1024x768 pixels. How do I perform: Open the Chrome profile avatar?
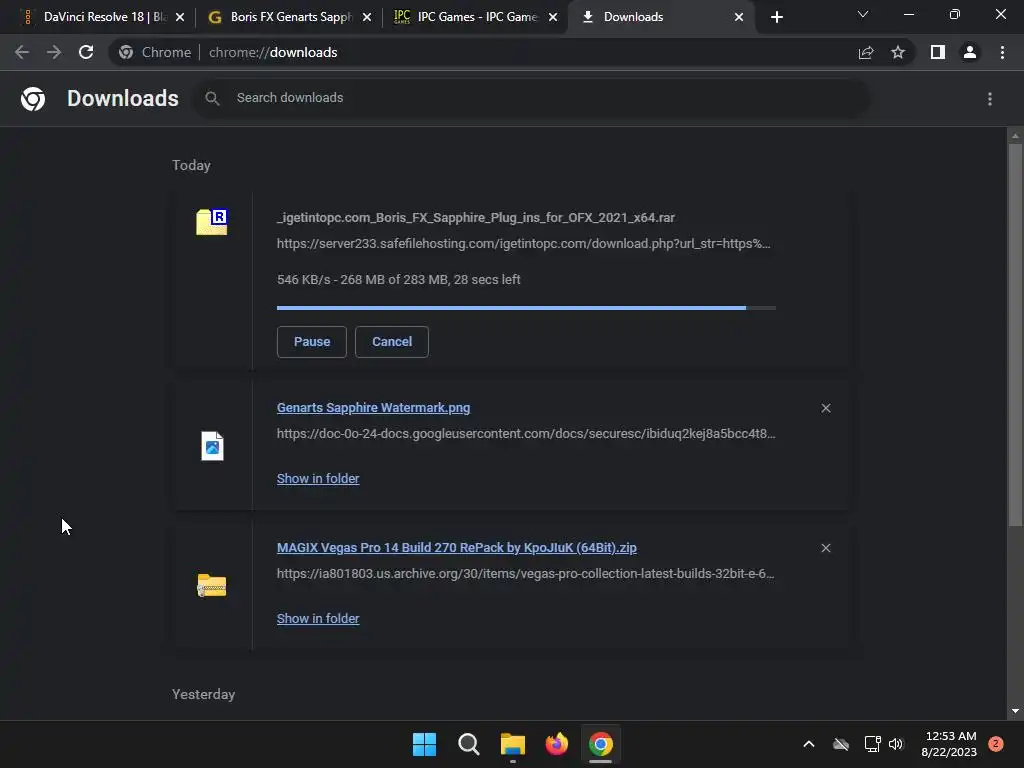tap(970, 52)
